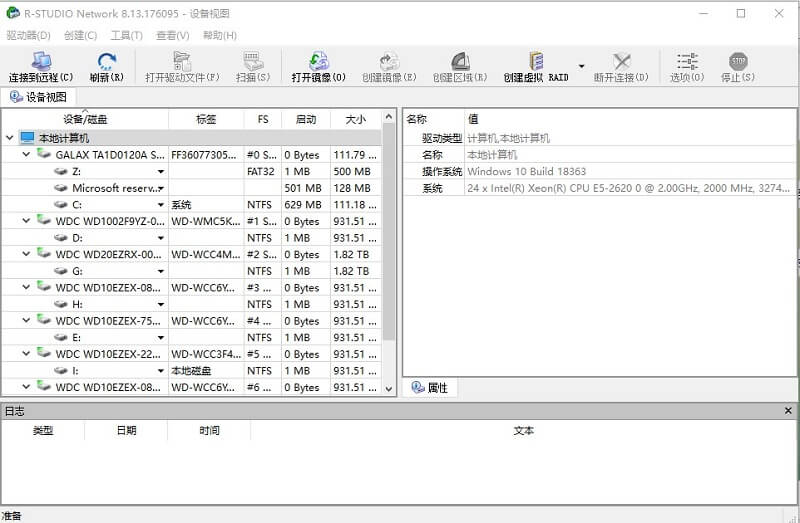
Task: Click the 打开镜像 (Open image) toolbar icon
Action: [319, 61]
